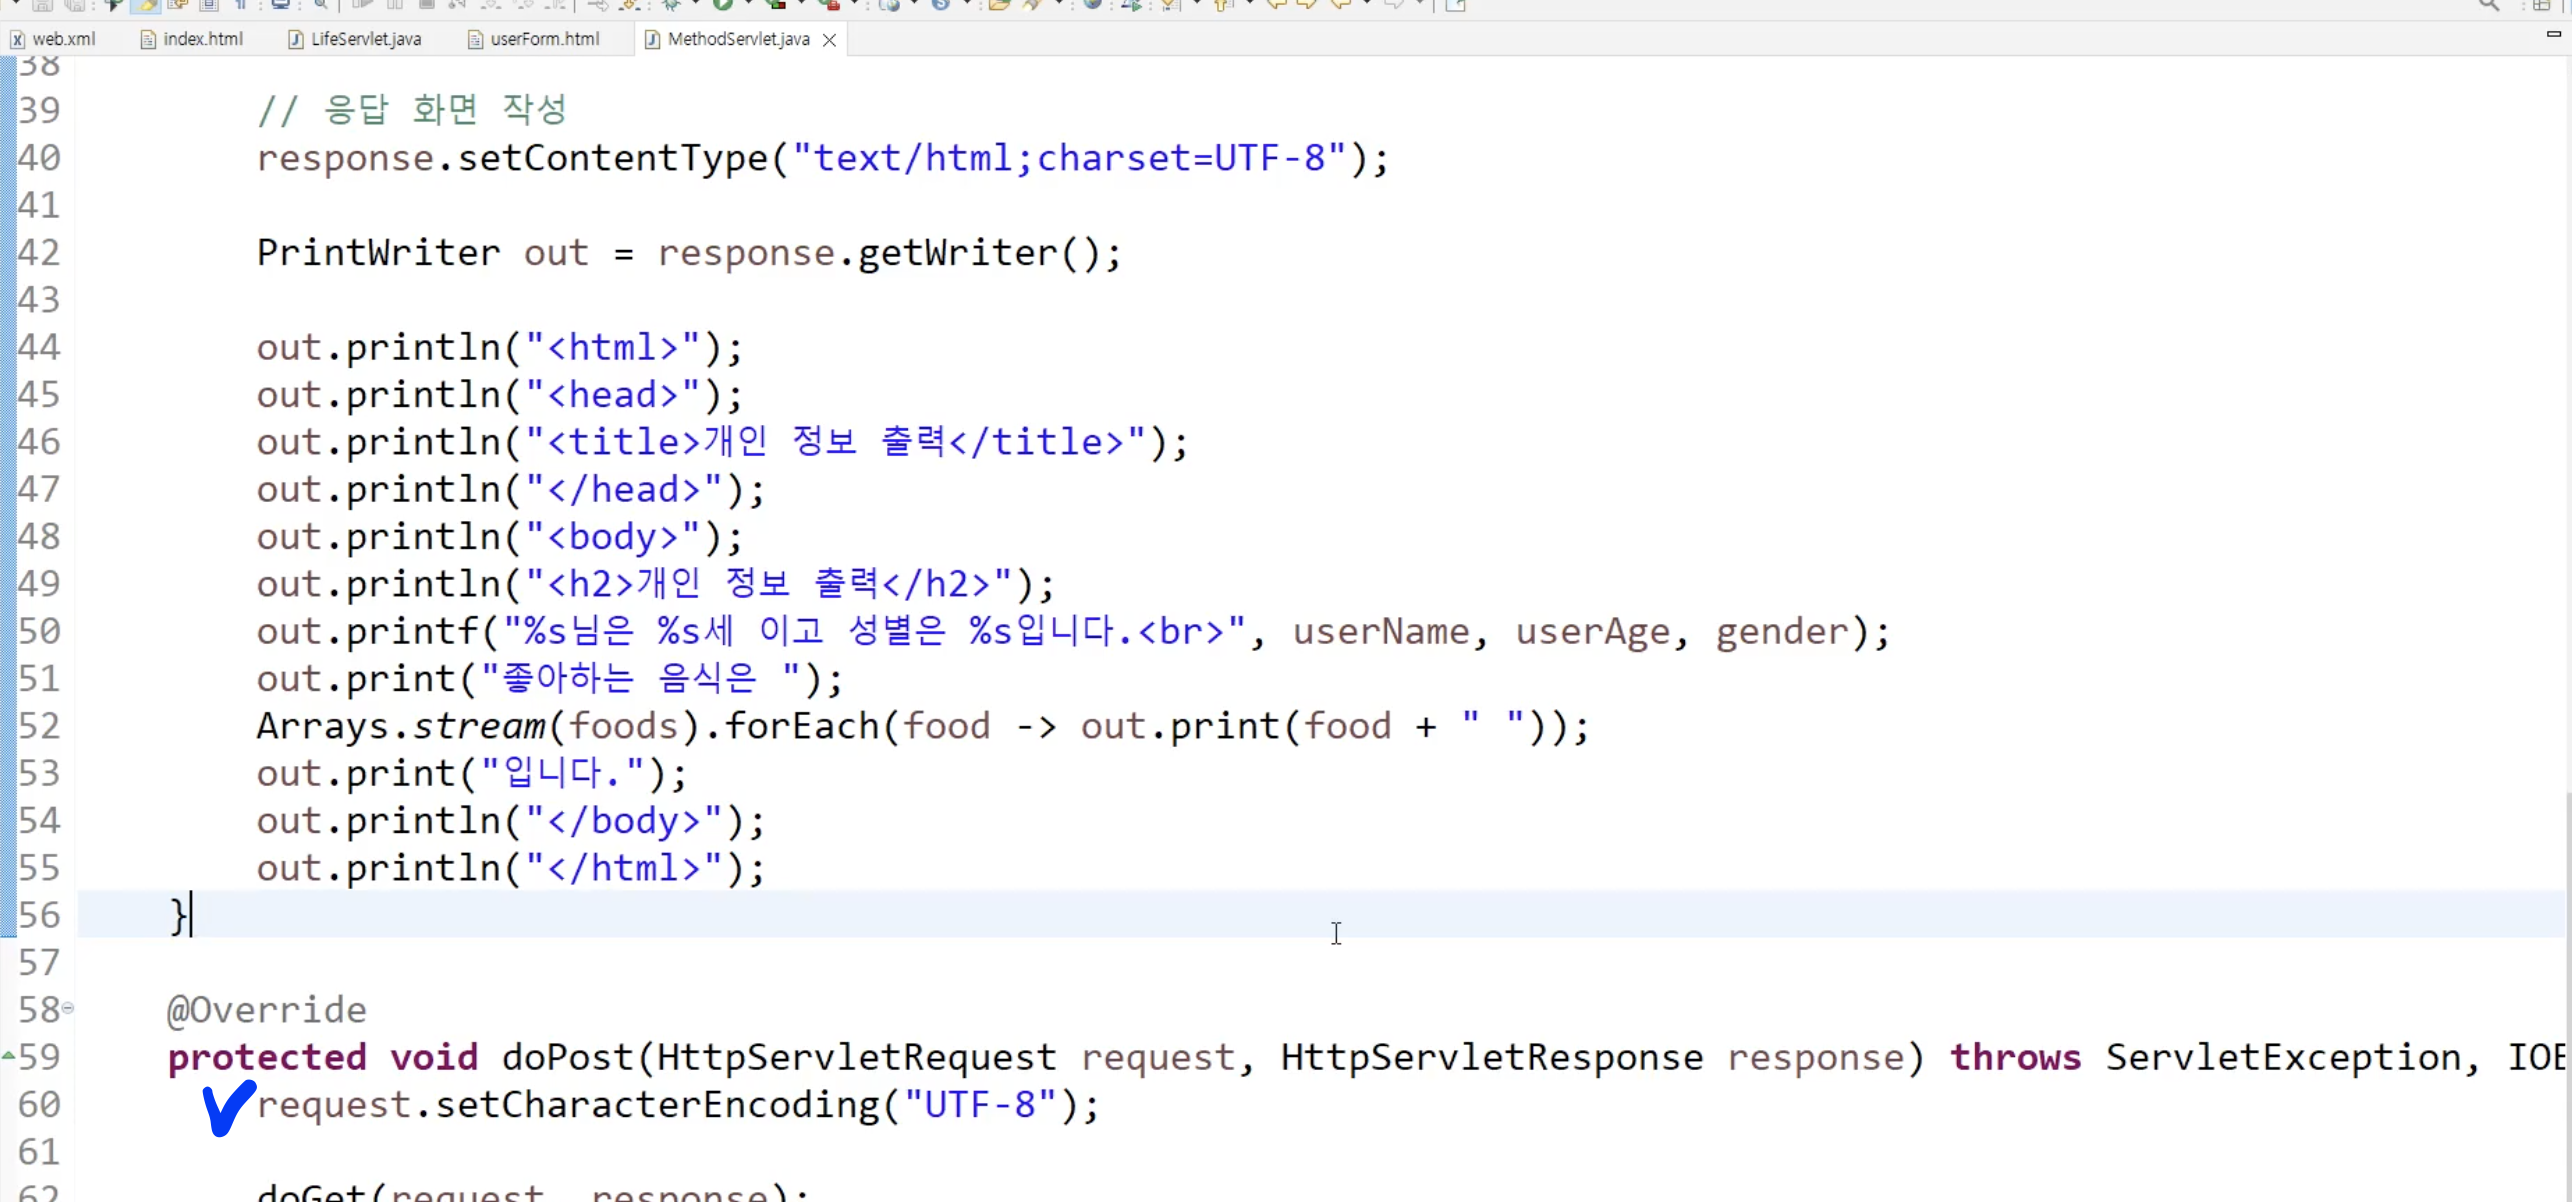Image resolution: width=2572 pixels, height=1202 pixels.
Task: Toggle the fold marker at line 58
Action: pos(68,1008)
